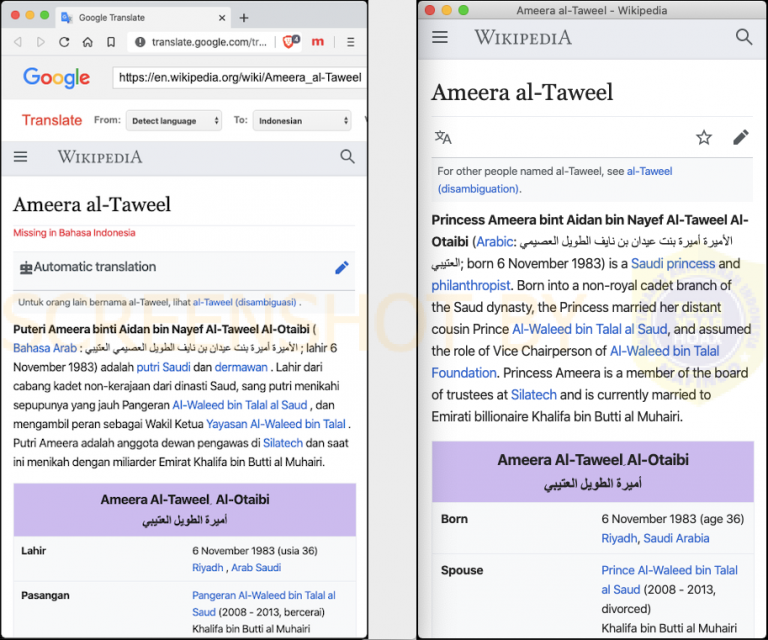
Task: Click the Wikipedia wordmark in translated page
Action: 100,157
